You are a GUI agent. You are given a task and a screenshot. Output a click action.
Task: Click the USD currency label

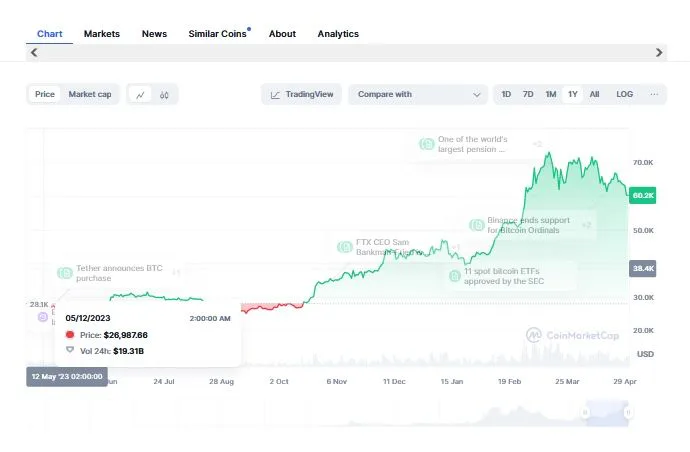coord(645,354)
